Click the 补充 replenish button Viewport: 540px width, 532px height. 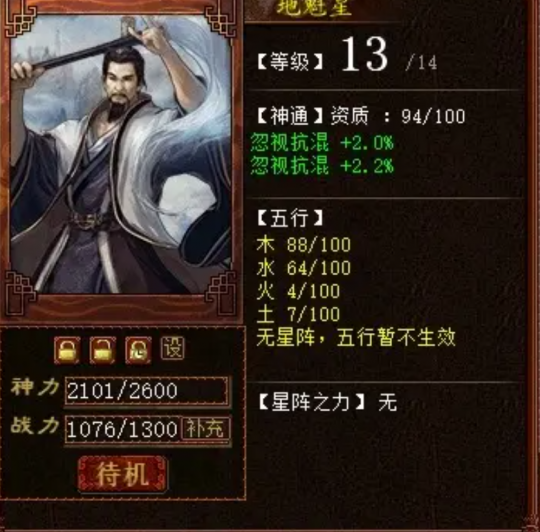[x=205, y=429]
